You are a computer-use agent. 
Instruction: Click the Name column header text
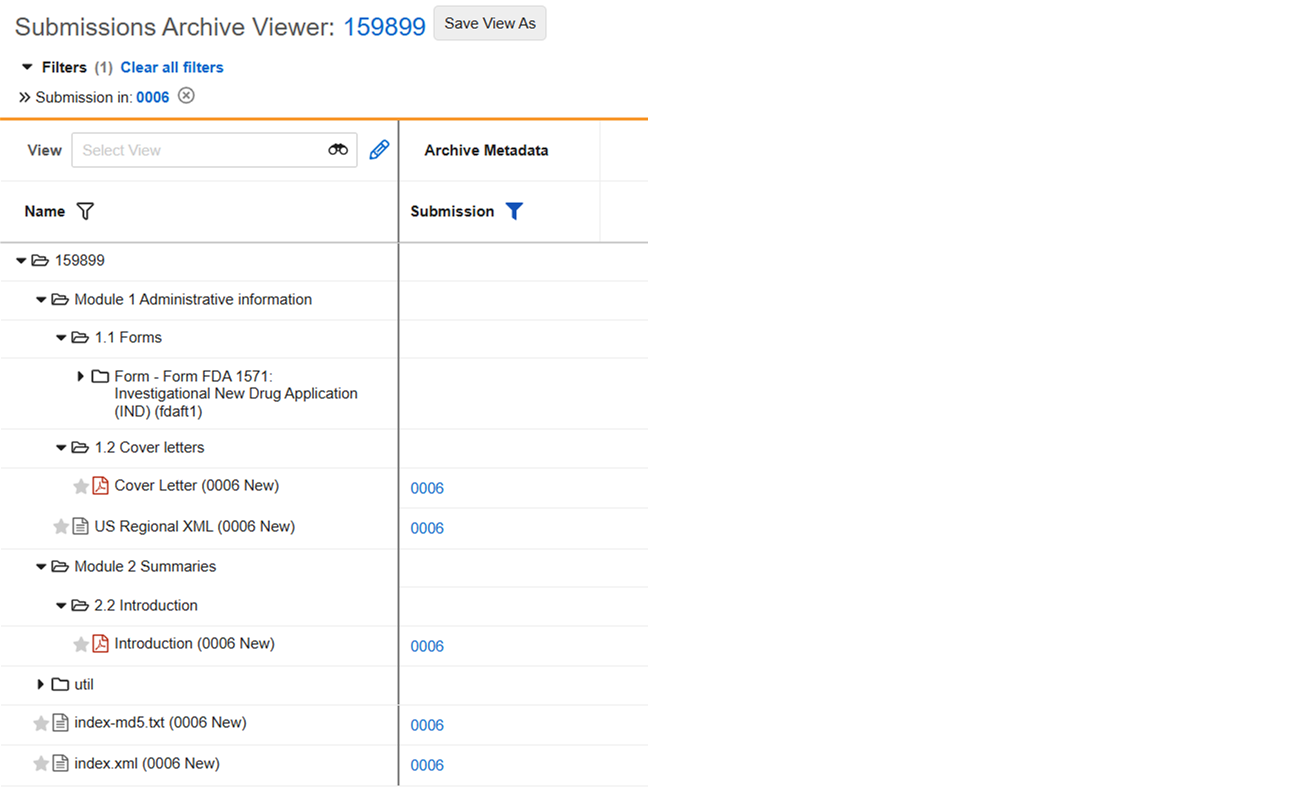pyautogui.click(x=45, y=211)
